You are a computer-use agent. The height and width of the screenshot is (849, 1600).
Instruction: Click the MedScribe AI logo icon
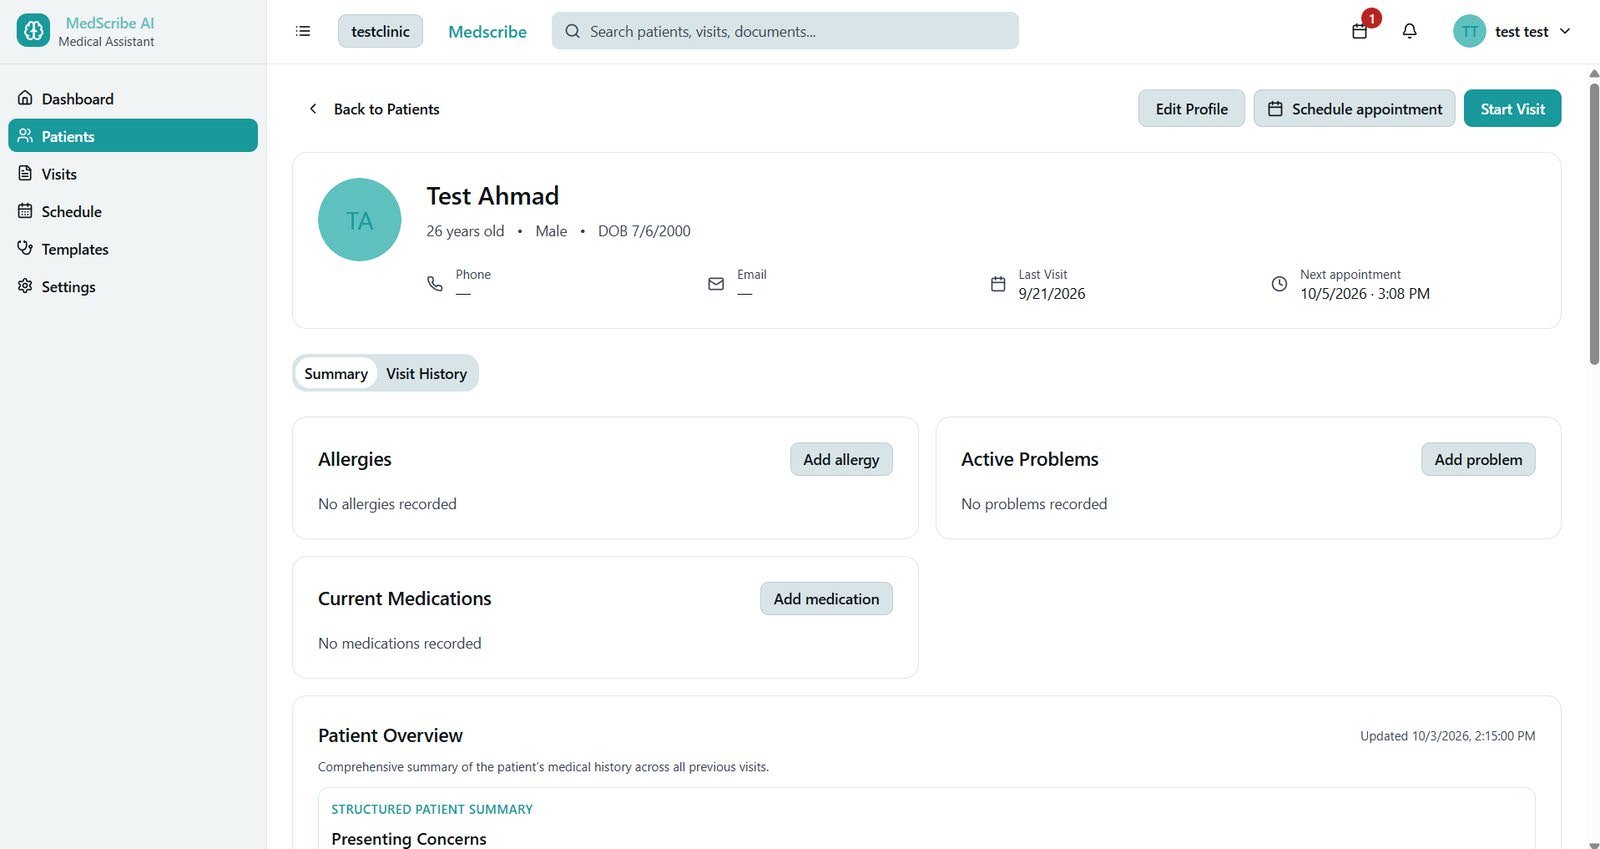tap(33, 31)
